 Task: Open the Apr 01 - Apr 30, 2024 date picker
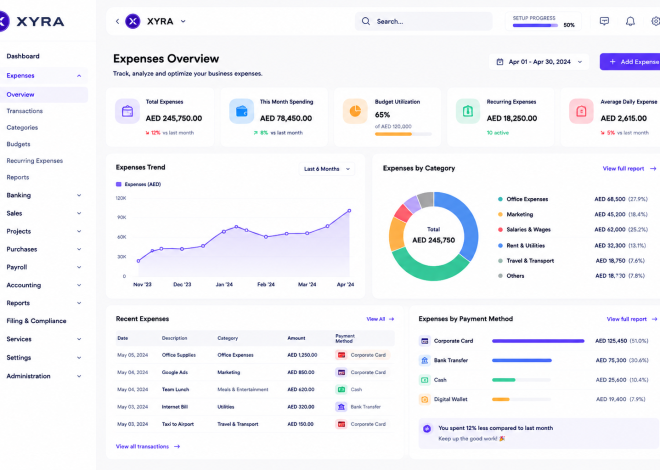(539, 62)
